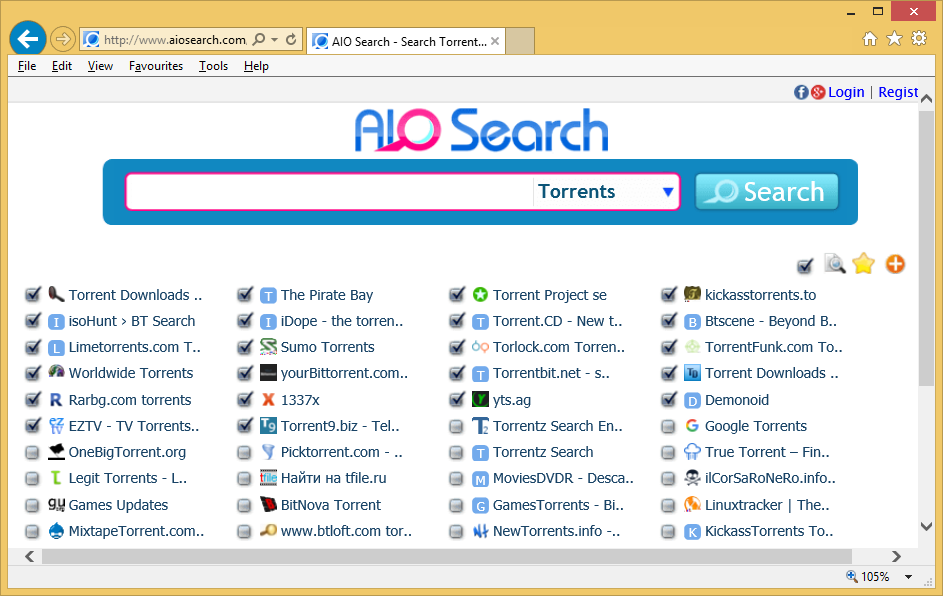Open the Worldwide Torrents link

click(x=131, y=373)
